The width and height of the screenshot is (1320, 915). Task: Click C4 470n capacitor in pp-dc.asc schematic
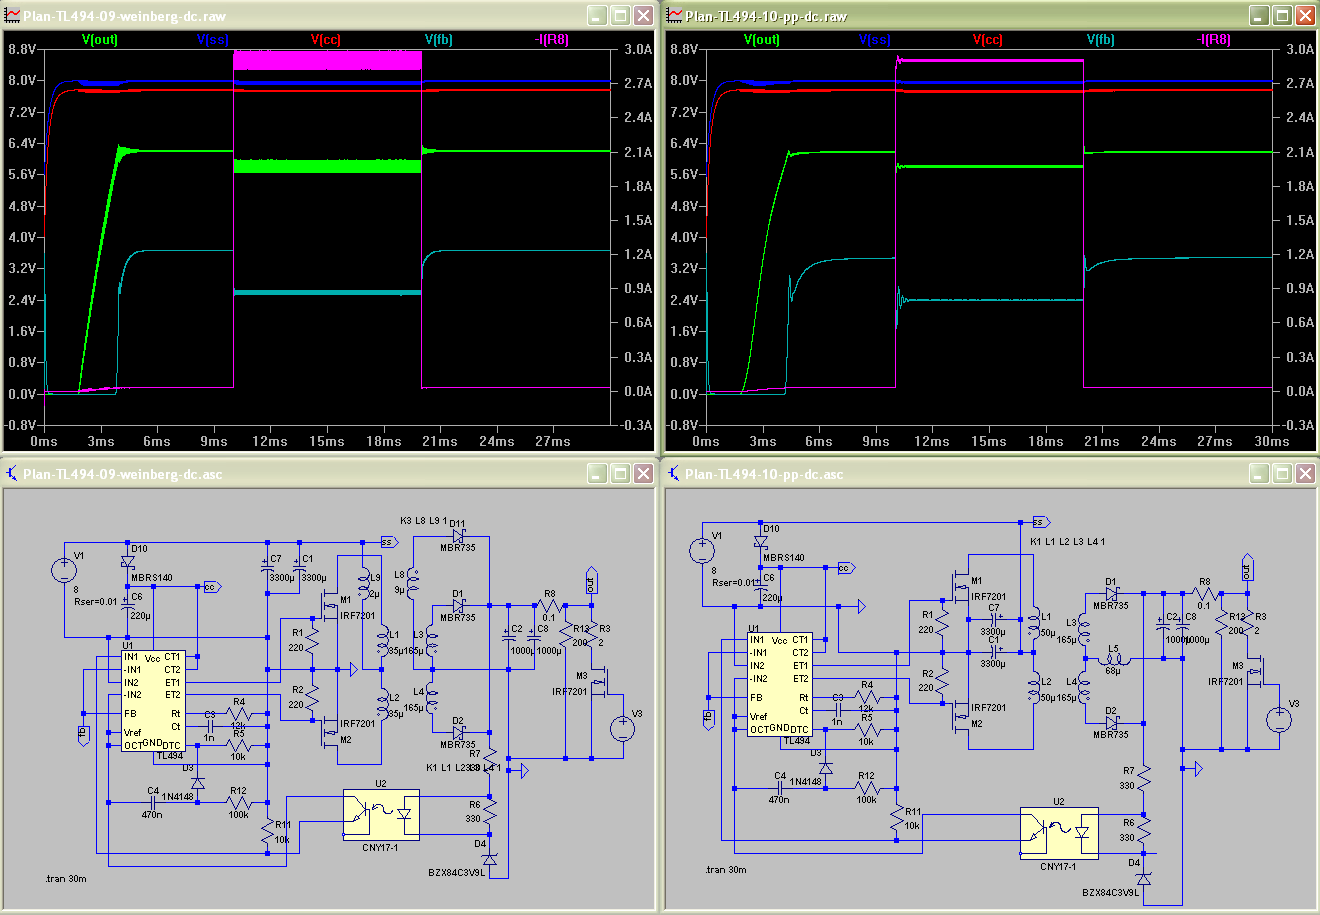click(x=781, y=788)
